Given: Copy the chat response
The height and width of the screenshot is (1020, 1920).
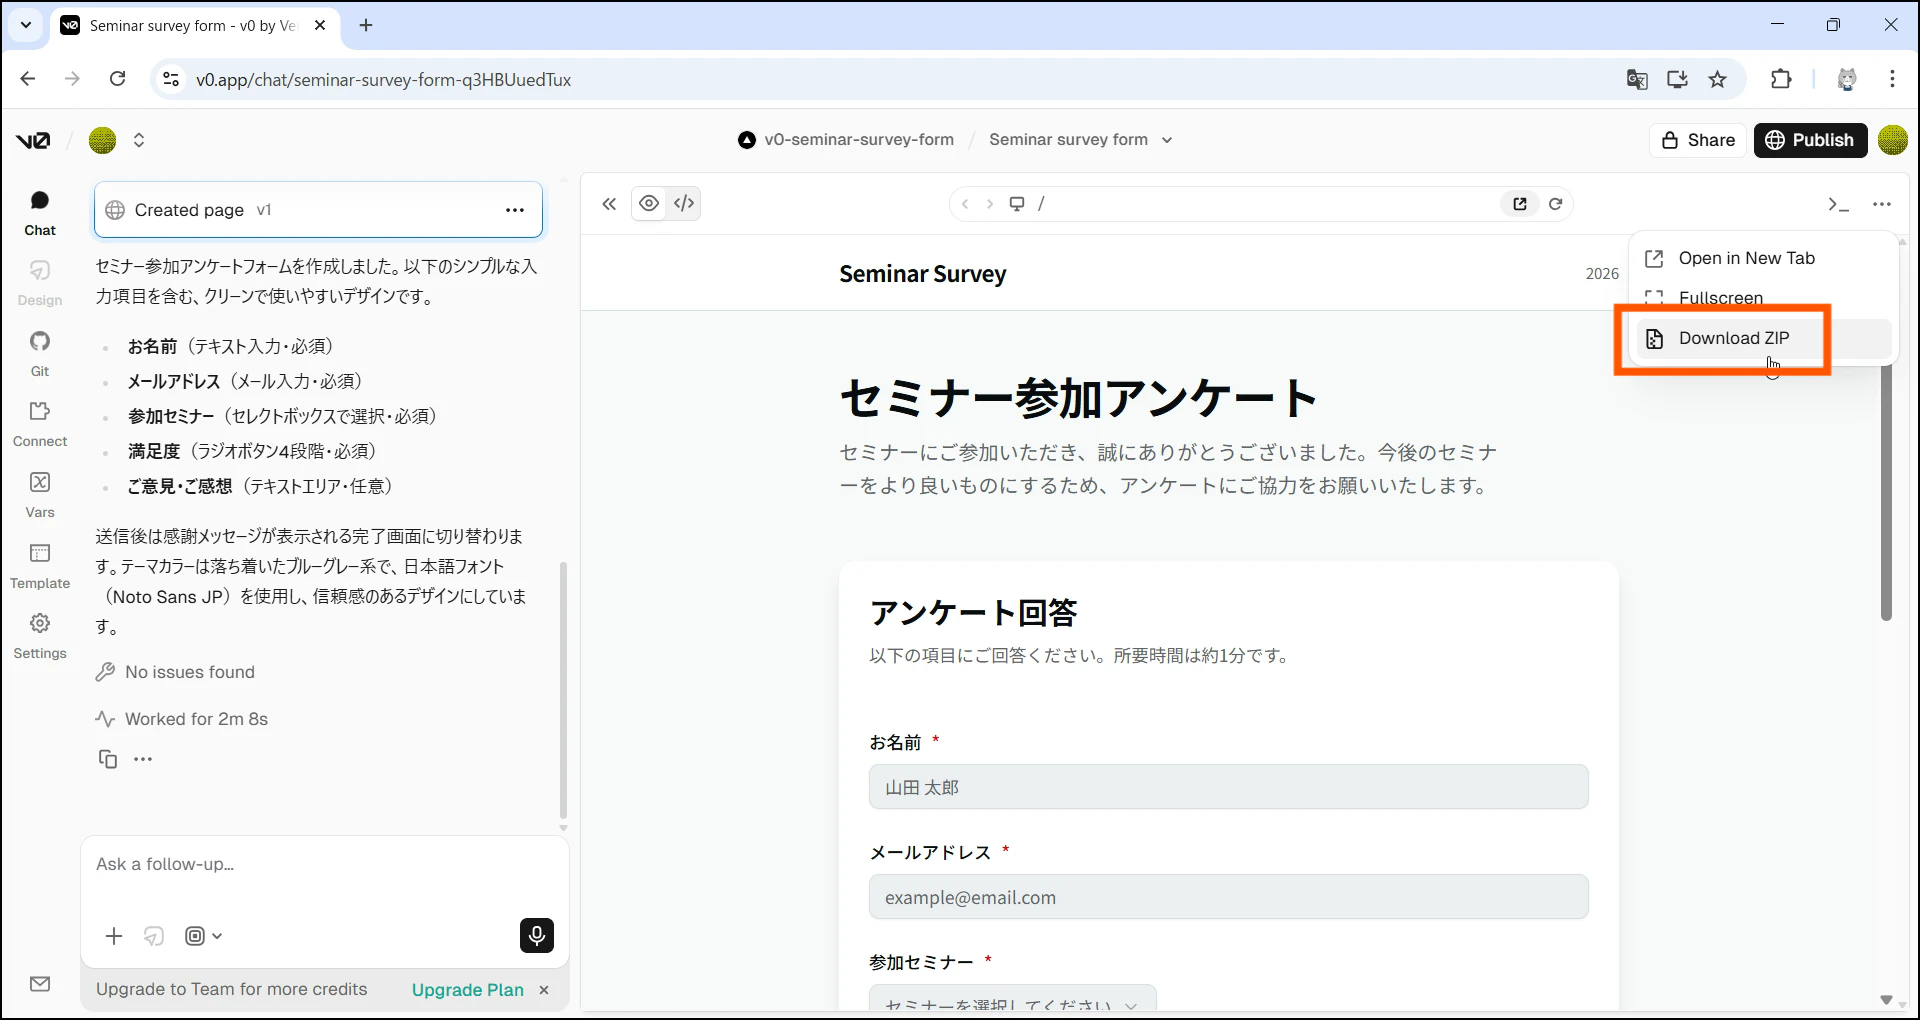Looking at the screenshot, I should coord(108,759).
